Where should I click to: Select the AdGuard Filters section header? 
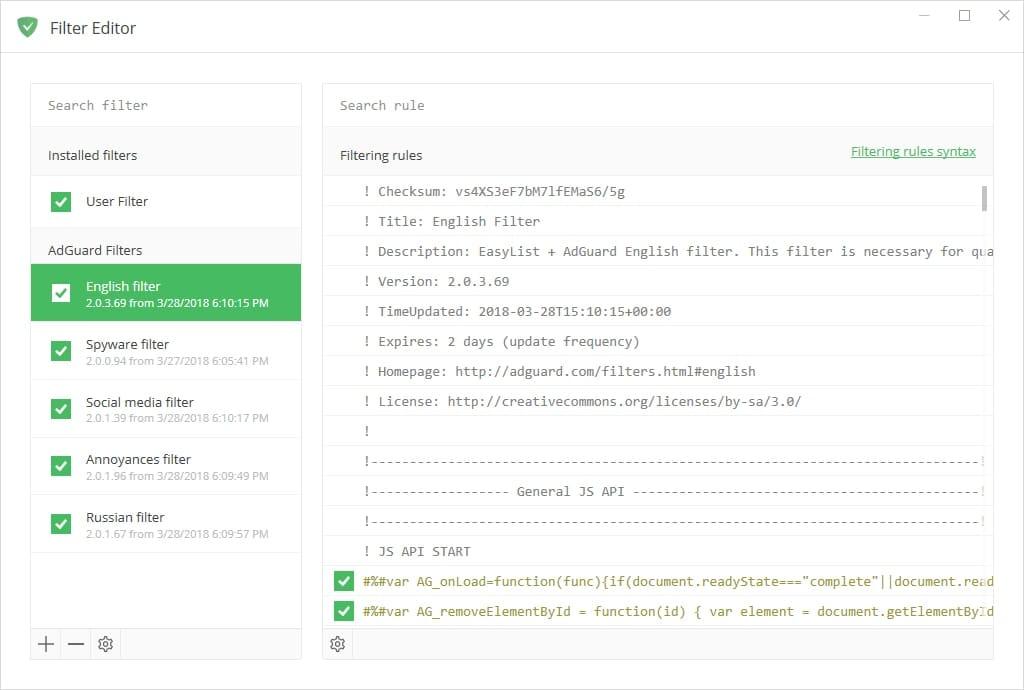(x=96, y=249)
